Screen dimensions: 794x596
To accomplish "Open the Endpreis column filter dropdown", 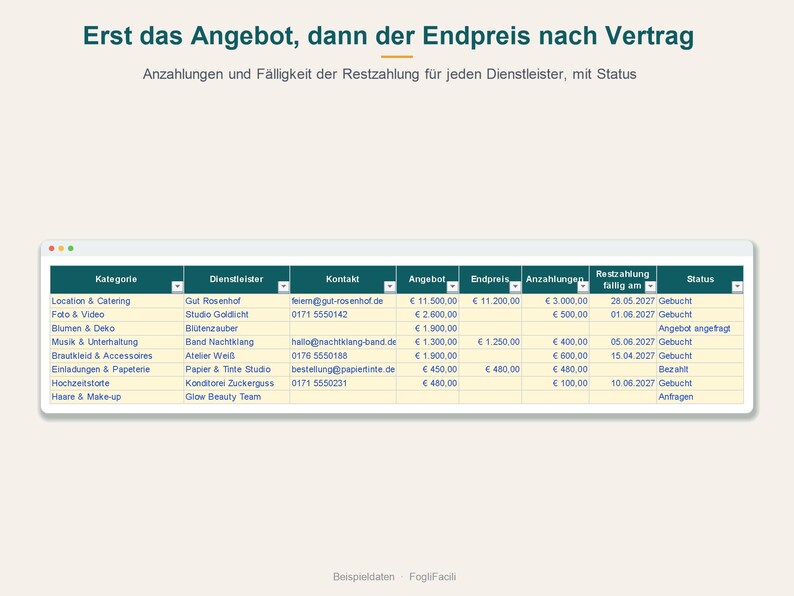I will click(515, 287).
